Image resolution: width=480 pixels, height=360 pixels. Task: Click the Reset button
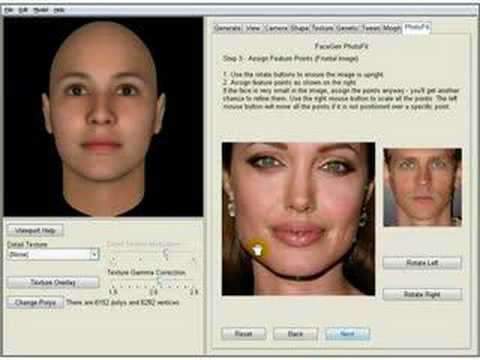pos(243,334)
